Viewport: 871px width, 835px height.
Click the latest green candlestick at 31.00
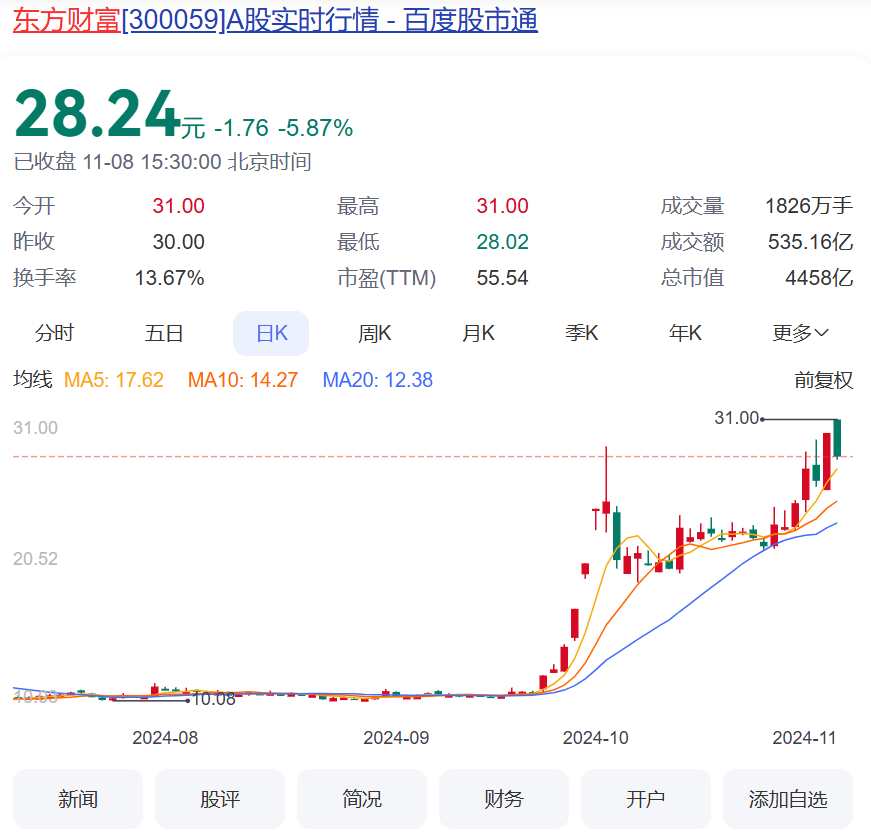point(837,438)
